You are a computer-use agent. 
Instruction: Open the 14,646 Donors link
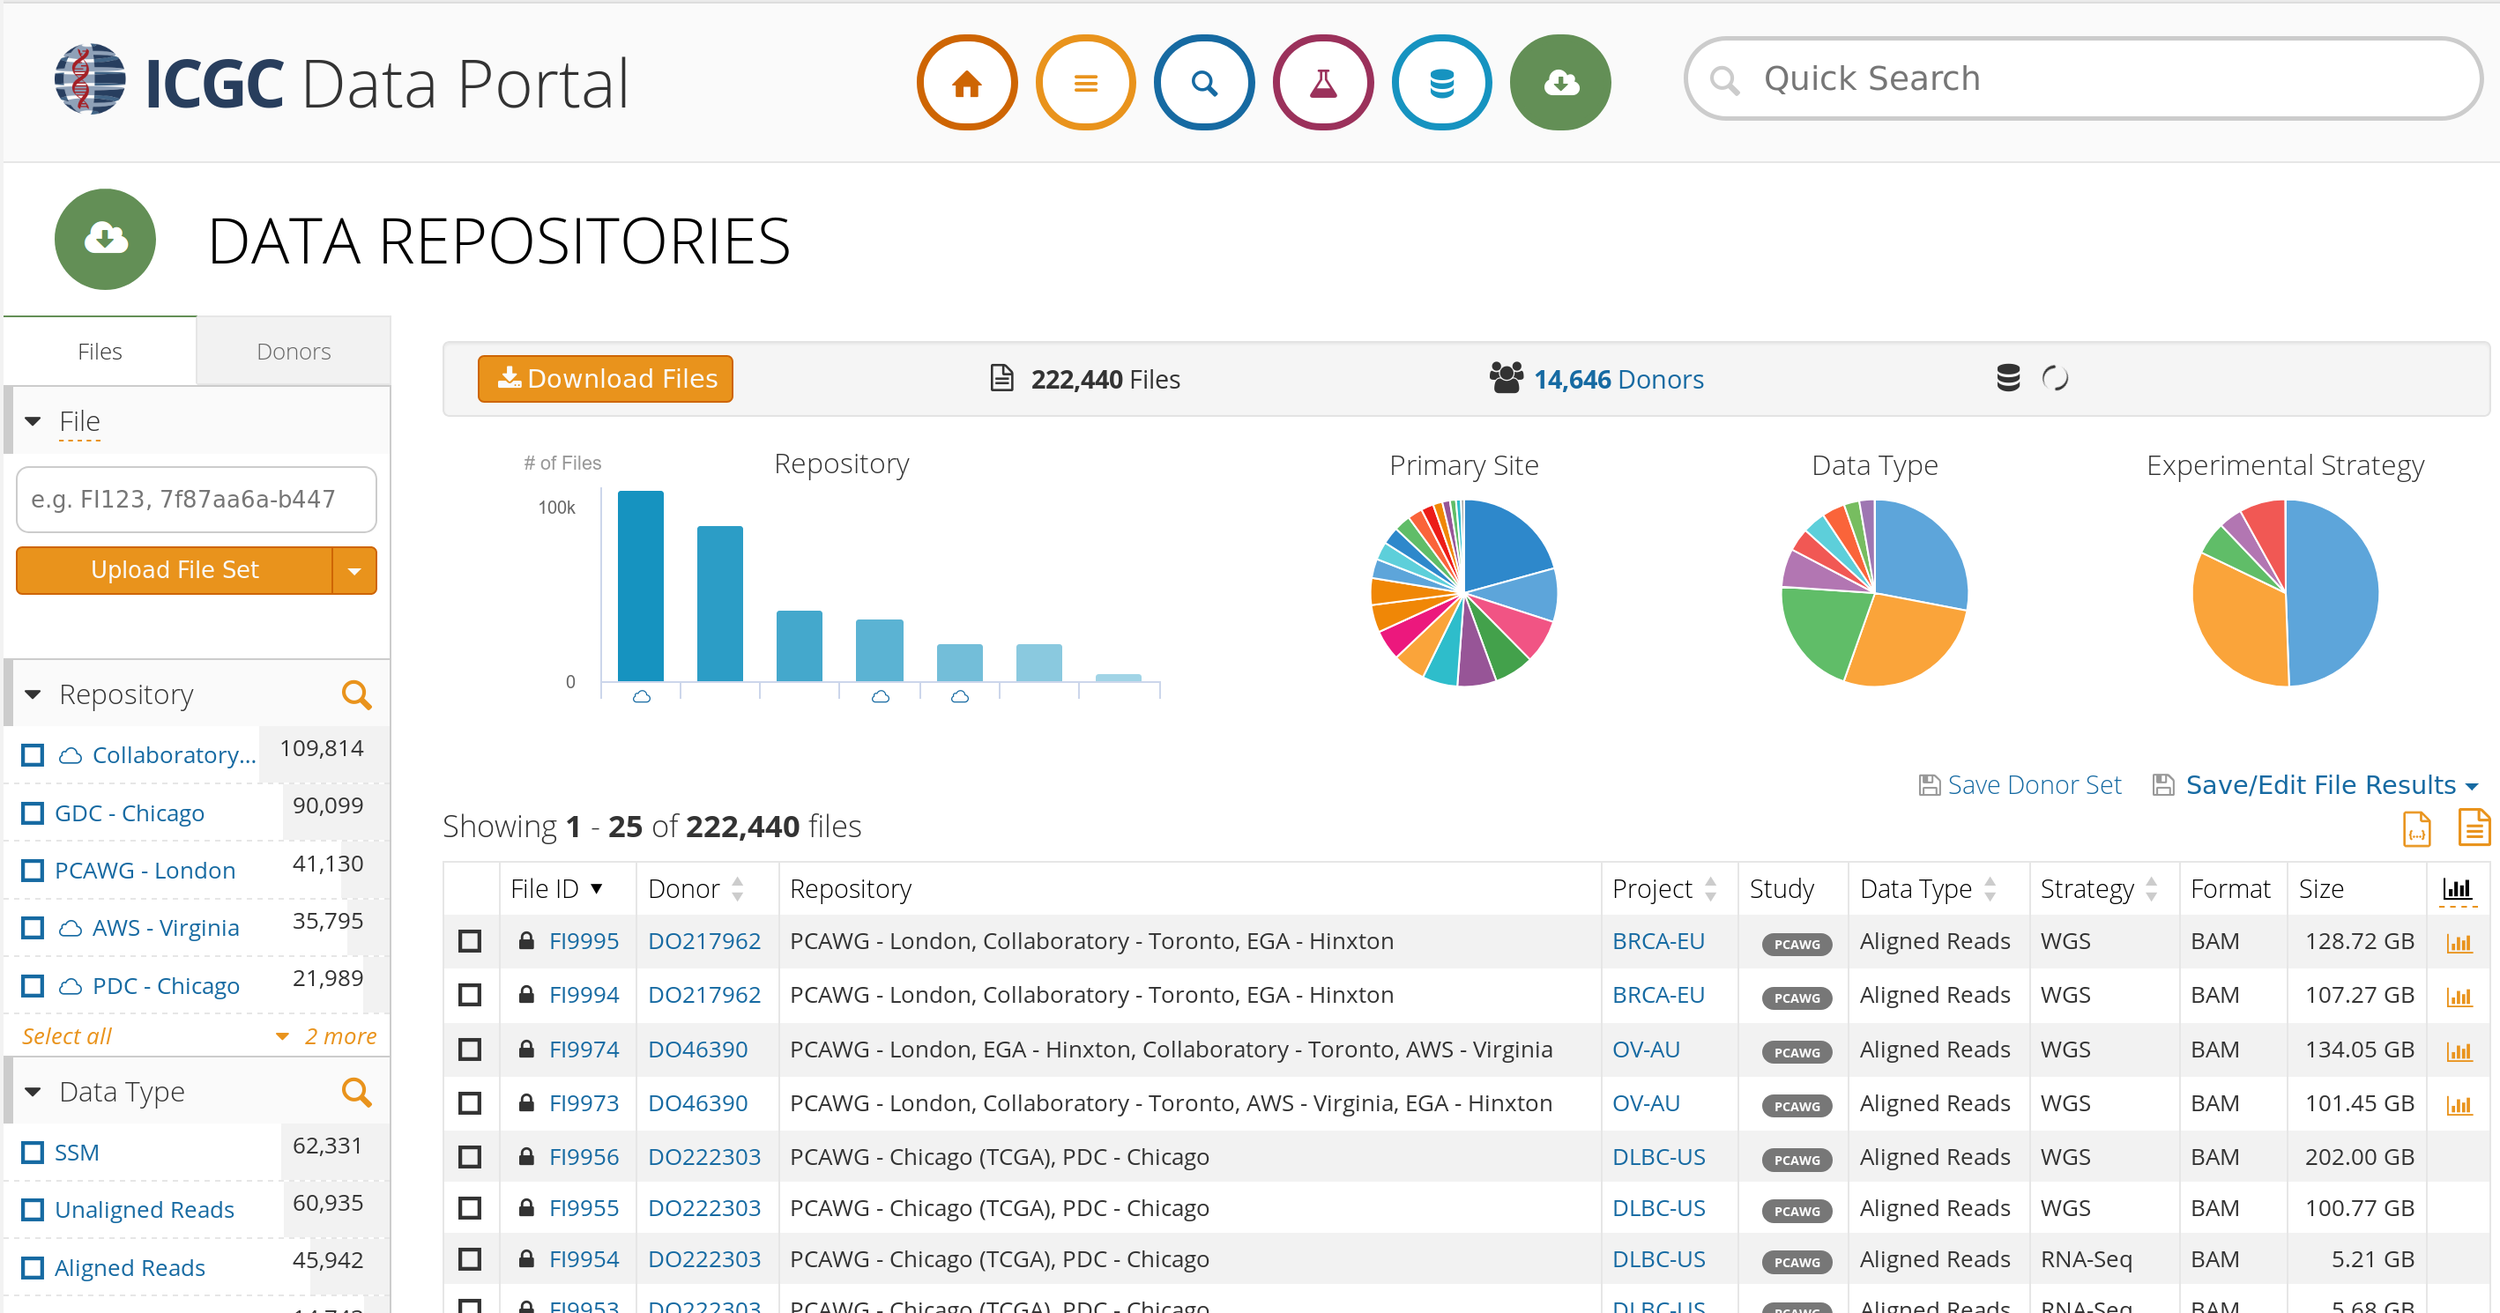coord(1617,380)
